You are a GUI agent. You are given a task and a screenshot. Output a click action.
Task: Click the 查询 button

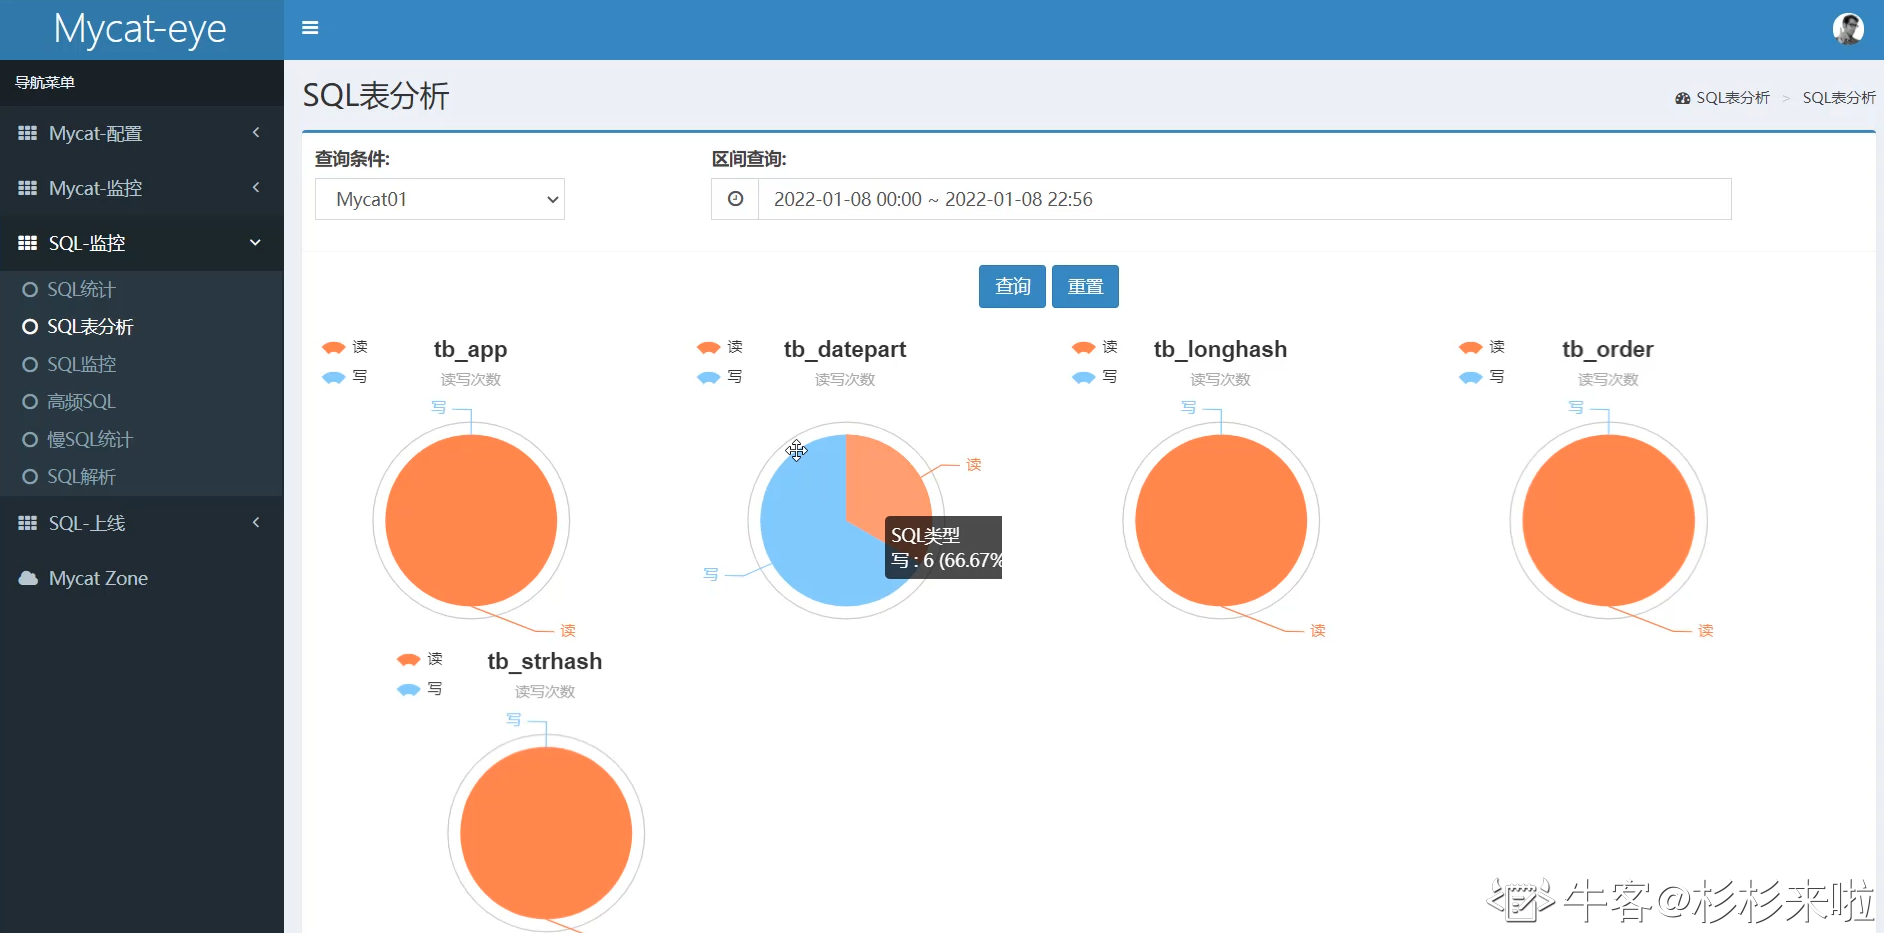(x=1012, y=286)
